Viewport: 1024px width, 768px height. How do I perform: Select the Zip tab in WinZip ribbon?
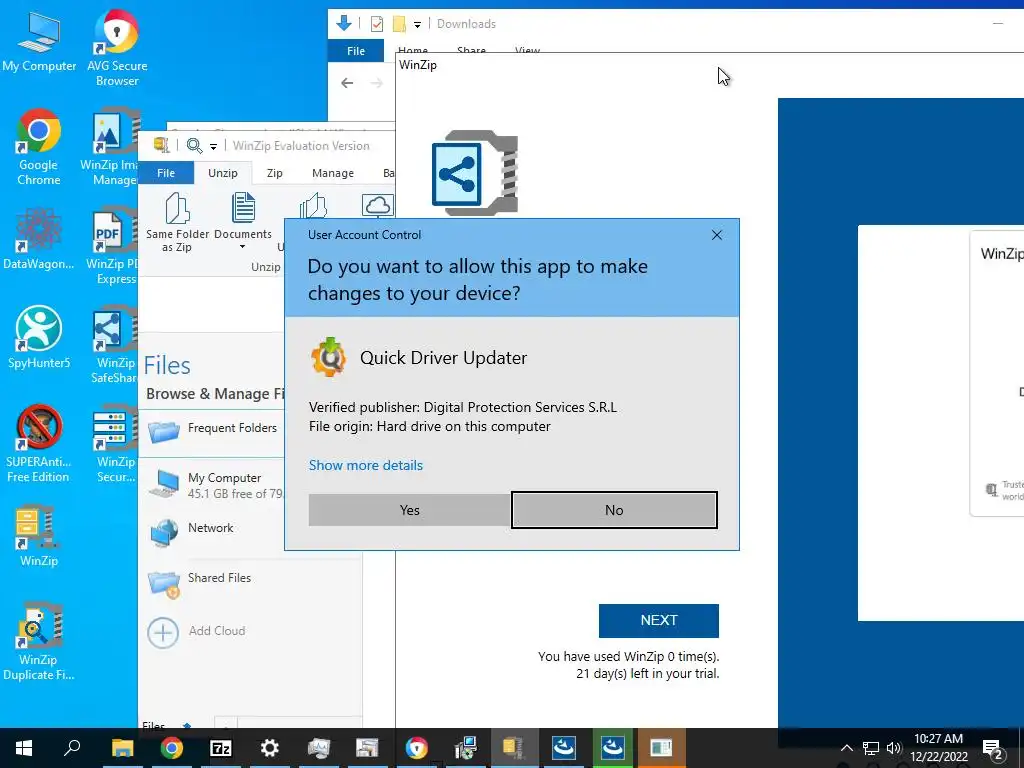pyautogui.click(x=274, y=173)
